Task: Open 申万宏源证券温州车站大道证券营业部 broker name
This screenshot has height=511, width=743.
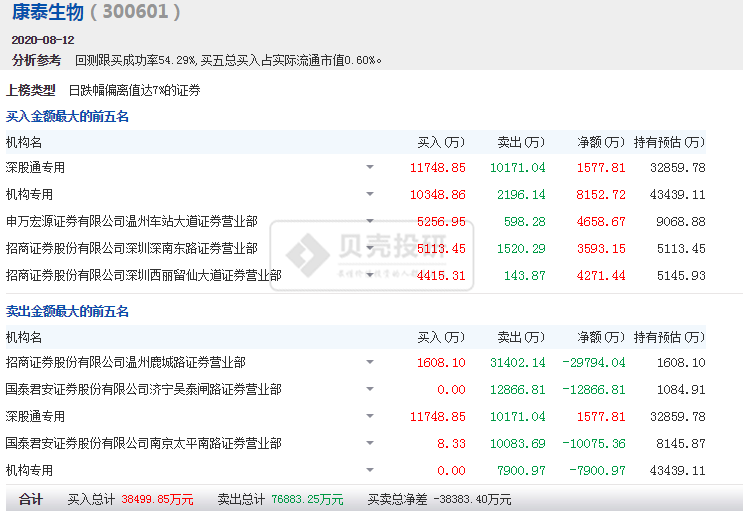Action: (x=131, y=221)
